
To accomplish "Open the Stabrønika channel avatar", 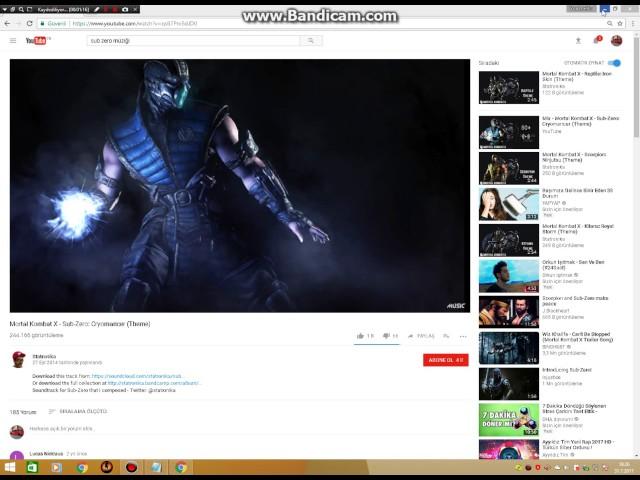I will (x=18, y=360).
